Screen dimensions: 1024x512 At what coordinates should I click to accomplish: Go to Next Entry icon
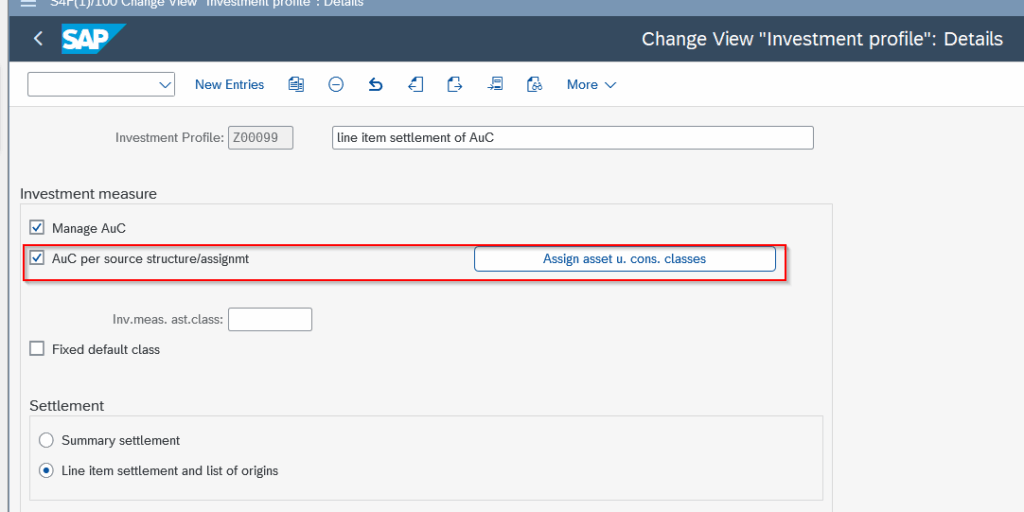click(455, 85)
